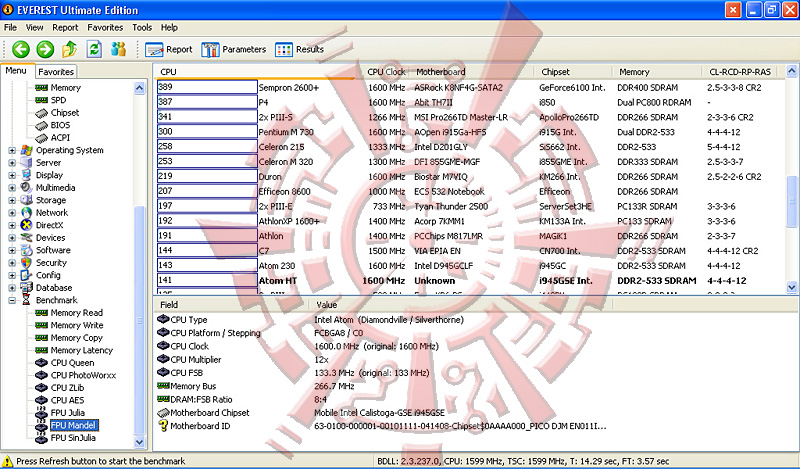Select the Database category icon
Screen dimensions: 800x469
pyautogui.click(x=27, y=288)
